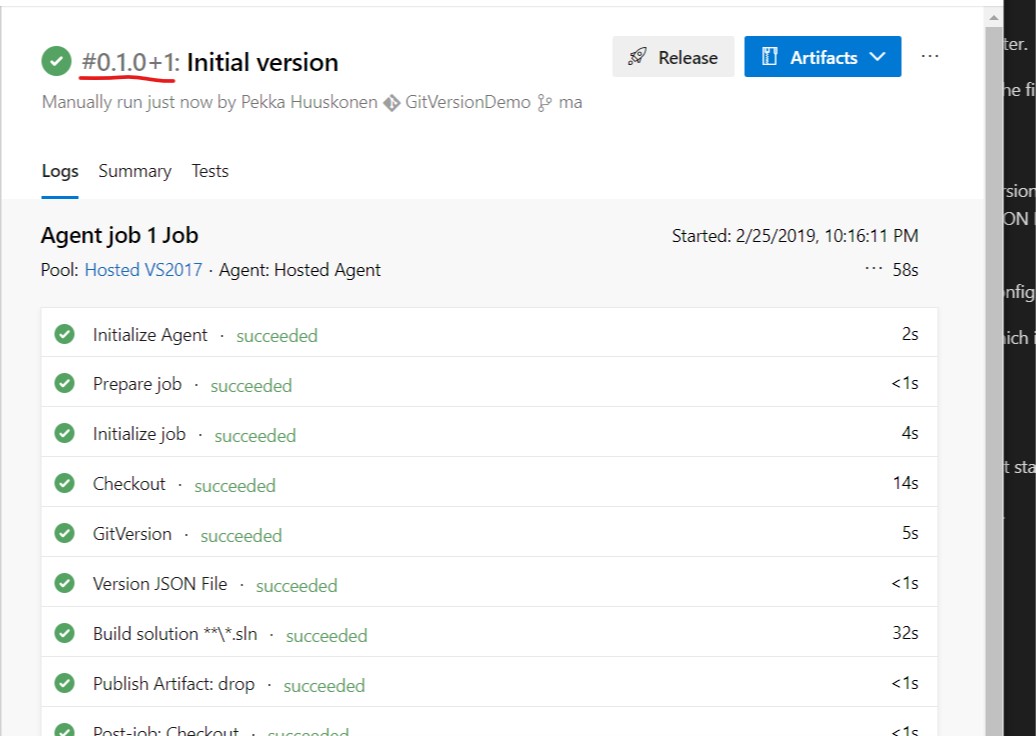Switch to the Summary tab
The width and height of the screenshot is (1036, 736).
(135, 171)
